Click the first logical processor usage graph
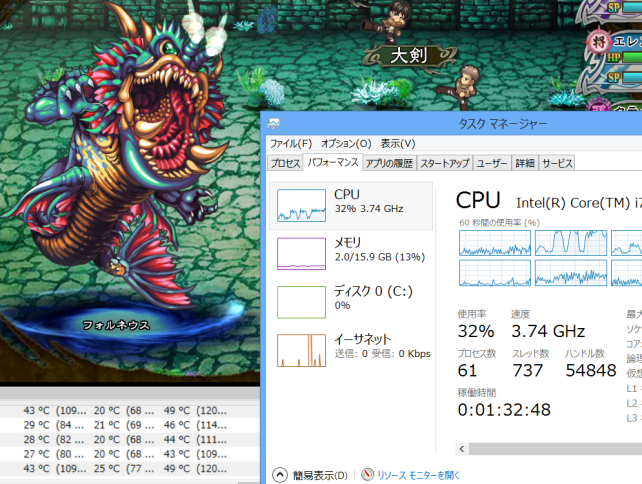Viewport: 642px width, 484px height. pos(495,243)
